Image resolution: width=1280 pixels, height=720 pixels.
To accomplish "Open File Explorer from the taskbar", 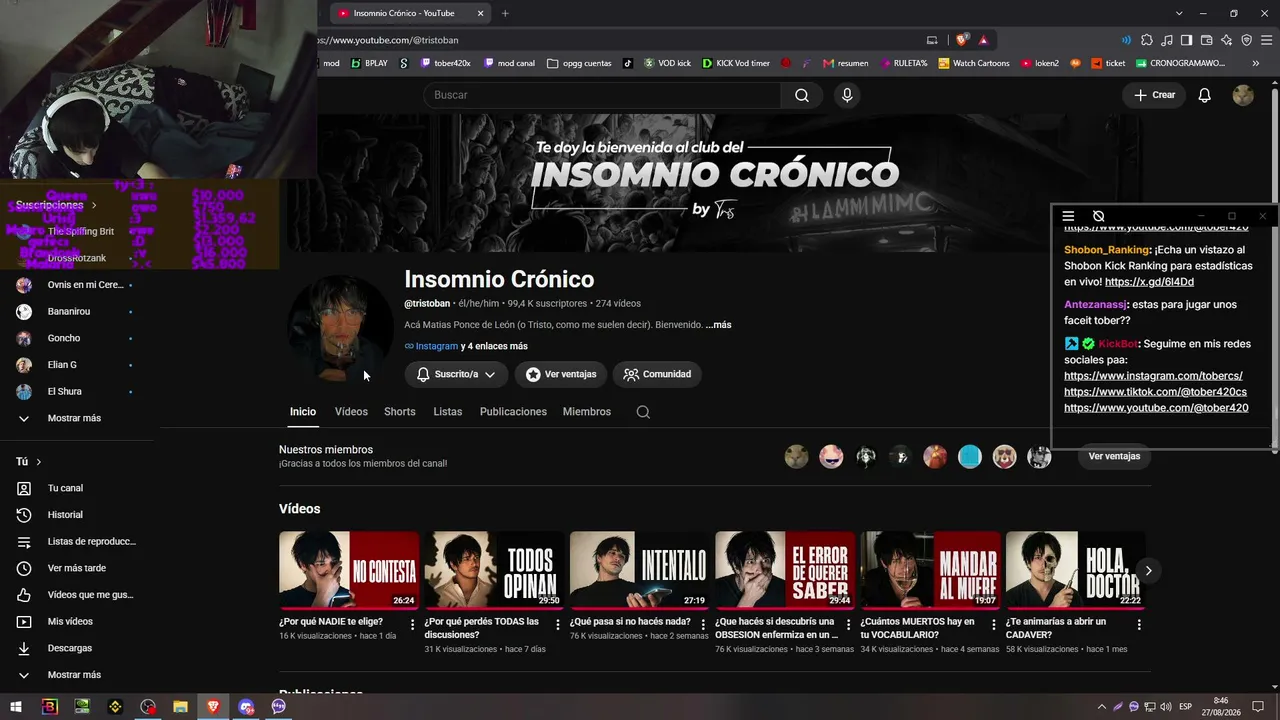I will click(180, 707).
